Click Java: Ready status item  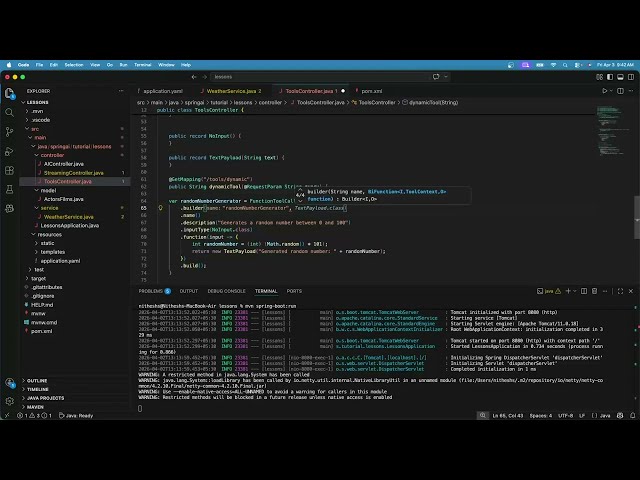76,416
